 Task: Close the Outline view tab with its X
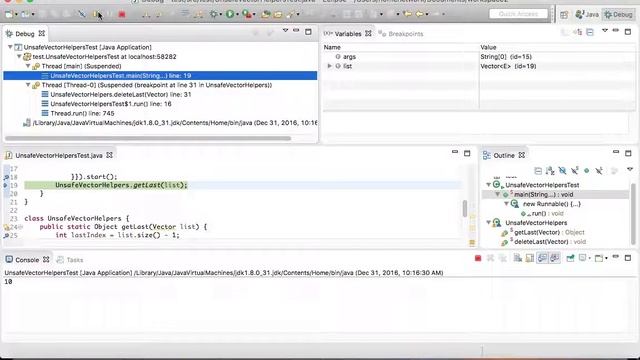(x=522, y=155)
